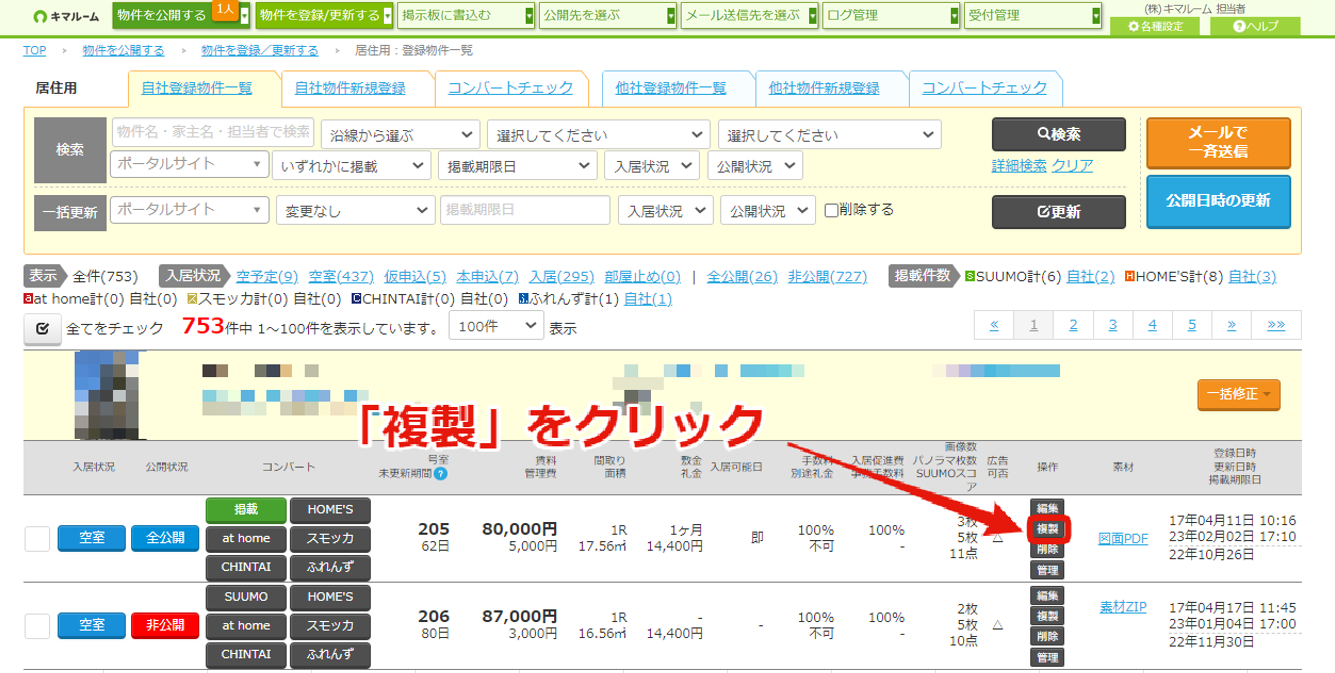Filter by the 非公開(727) link
The image size is (1335, 673).
point(827,276)
